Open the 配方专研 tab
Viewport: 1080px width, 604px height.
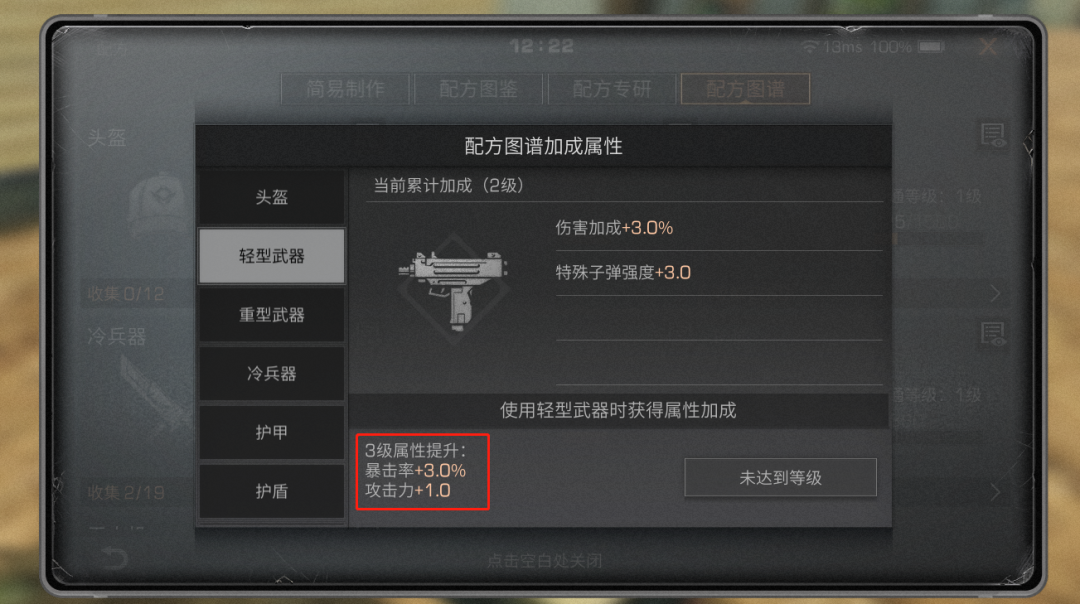click(612, 89)
